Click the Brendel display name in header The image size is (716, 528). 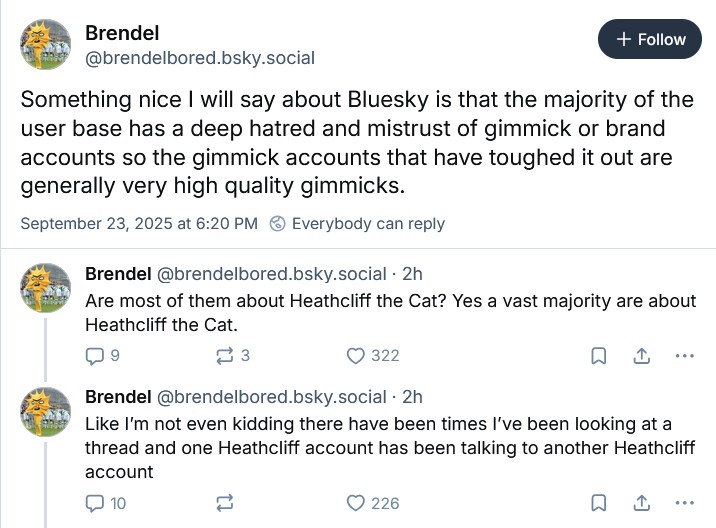[x=122, y=33]
